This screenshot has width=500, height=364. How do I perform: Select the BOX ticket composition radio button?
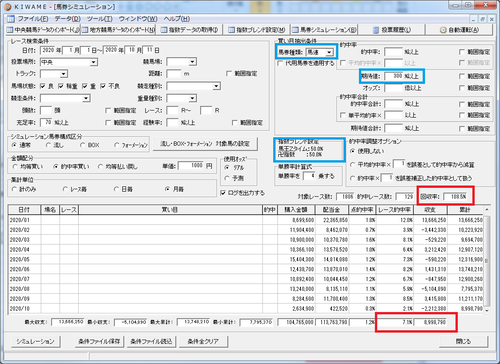click(82, 145)
